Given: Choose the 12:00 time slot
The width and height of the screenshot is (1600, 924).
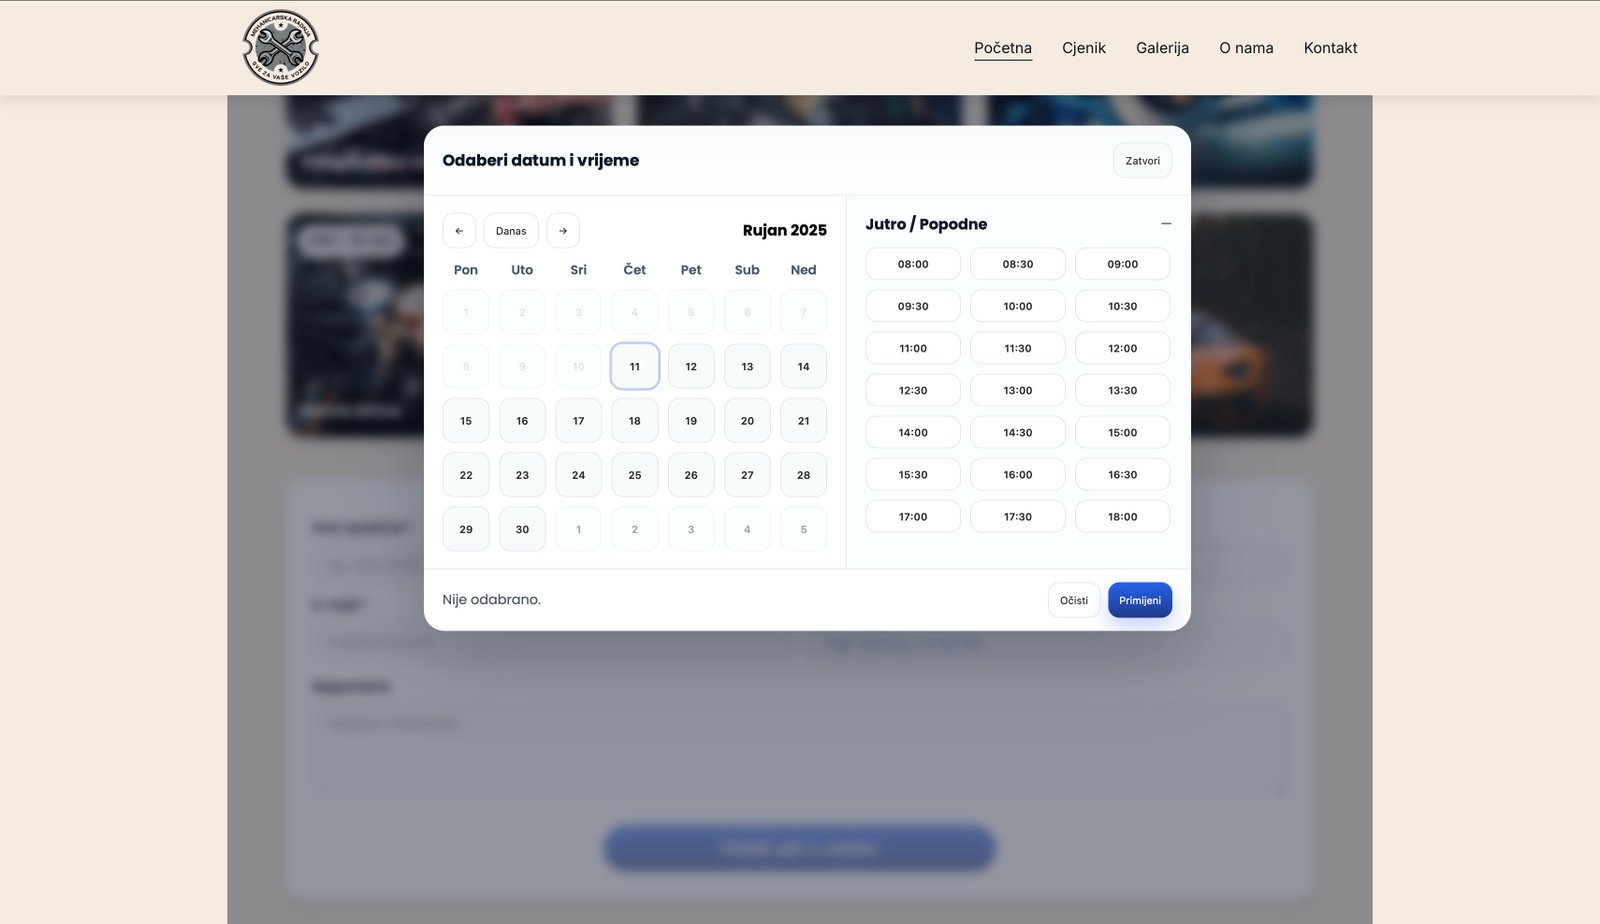Looking at the screenshot, I should tap(1122, 347).
